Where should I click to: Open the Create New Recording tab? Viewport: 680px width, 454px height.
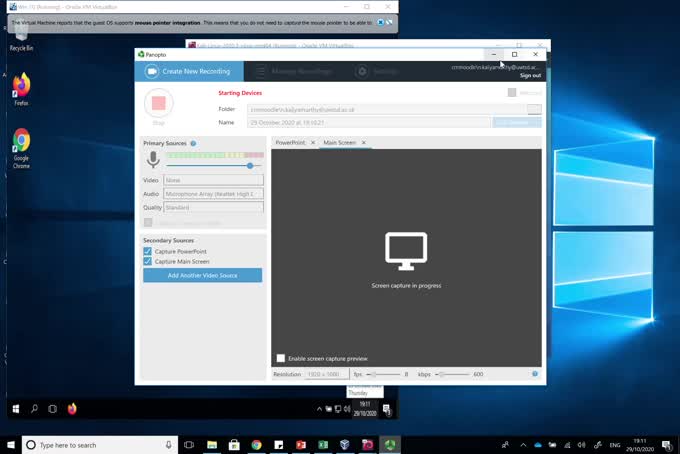(189, 71)
